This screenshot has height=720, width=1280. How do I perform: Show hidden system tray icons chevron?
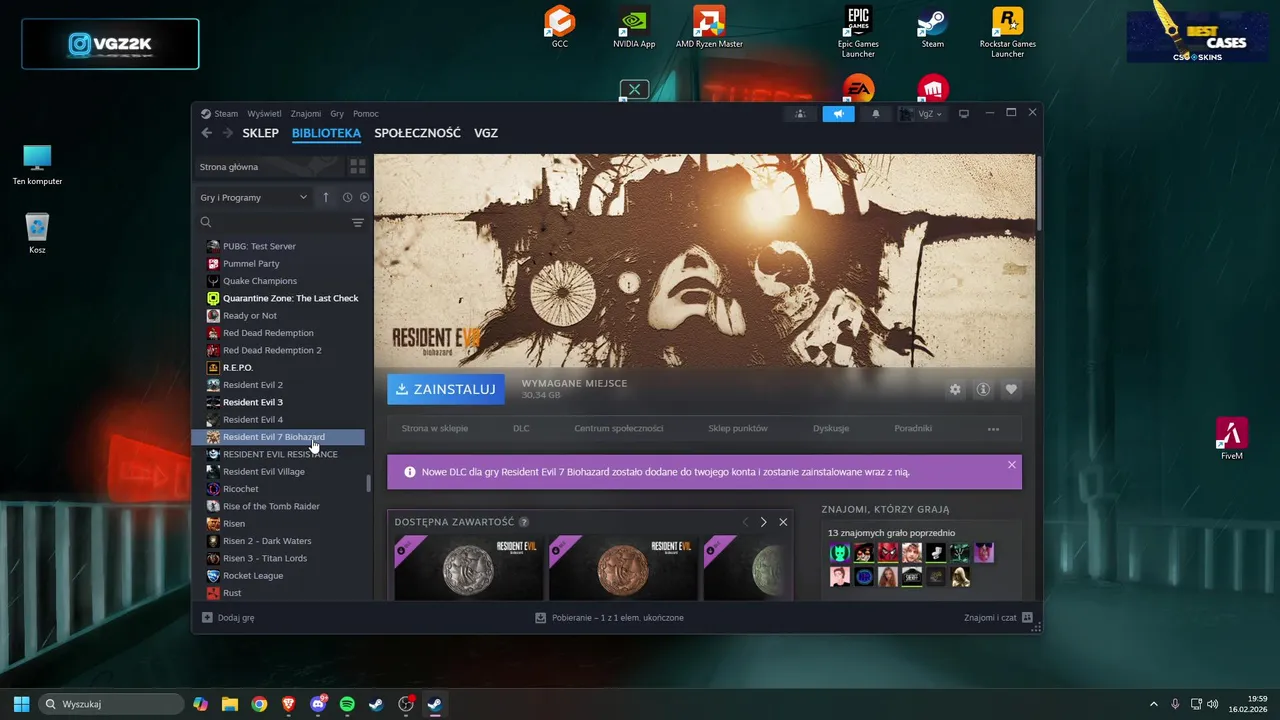pos(1153,704)
